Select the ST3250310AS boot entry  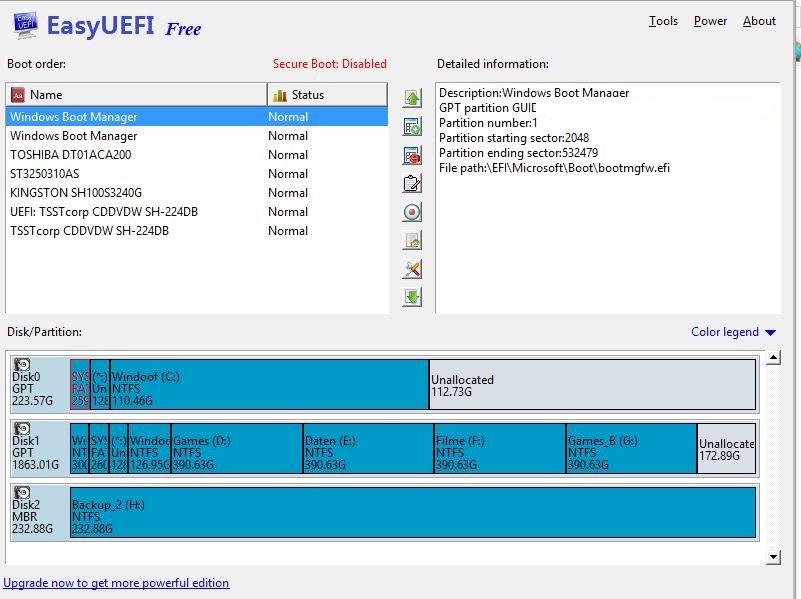pos(197,174)
